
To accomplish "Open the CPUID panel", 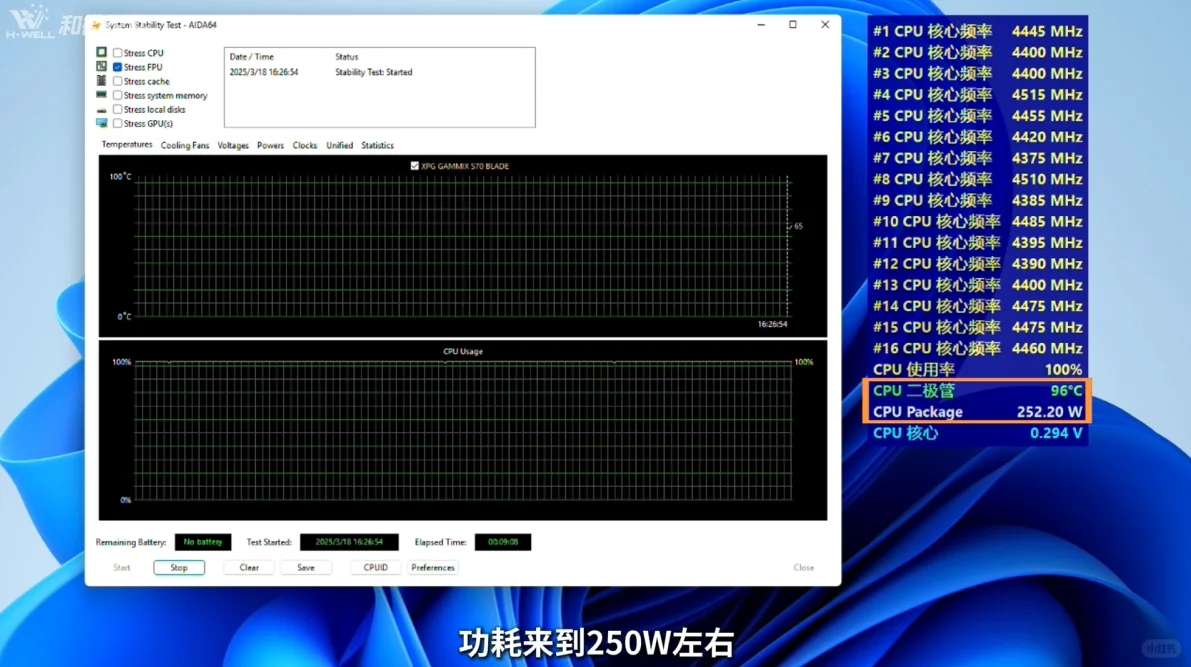I will click(x=375, y=567).
